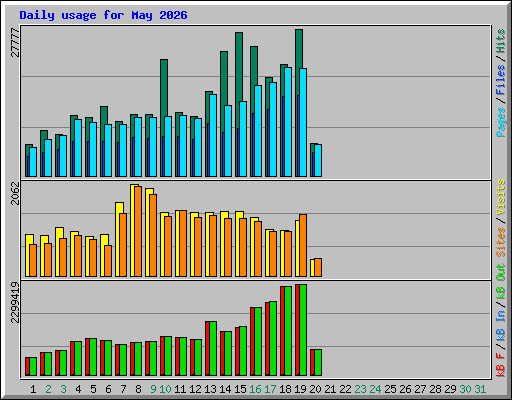512x400 pixels.
Task: Click the bright green kB Out bar for day 16
Action: point(258,342)
